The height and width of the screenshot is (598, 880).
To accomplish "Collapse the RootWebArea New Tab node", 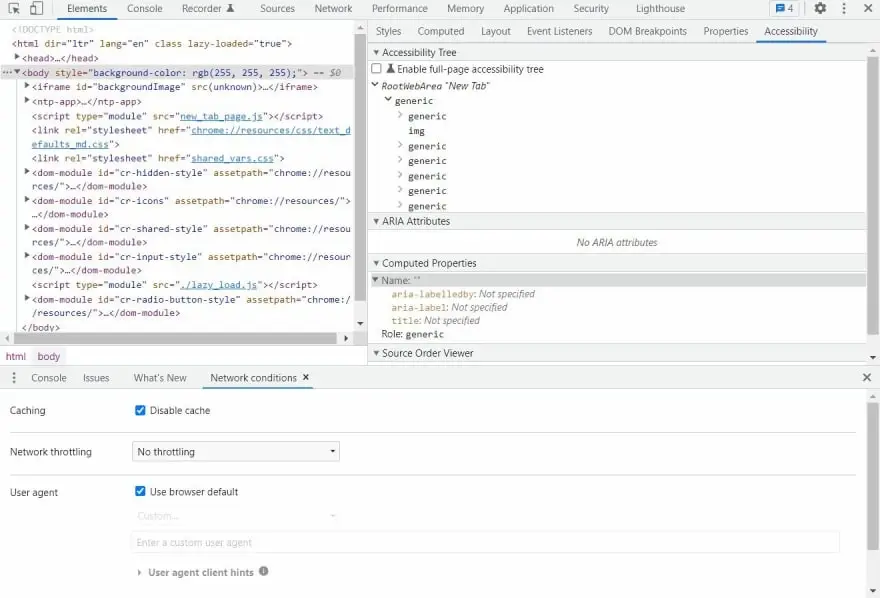I will click(x=375, y=85).
